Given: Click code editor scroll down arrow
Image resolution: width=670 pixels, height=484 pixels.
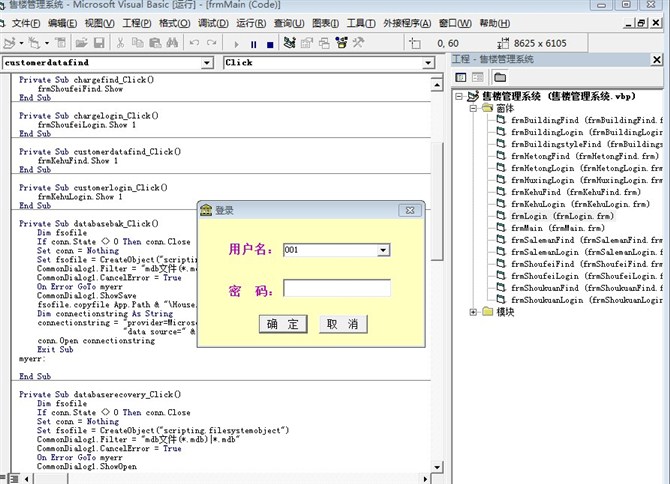Looking at the screenshot, I should coord(437,467).
